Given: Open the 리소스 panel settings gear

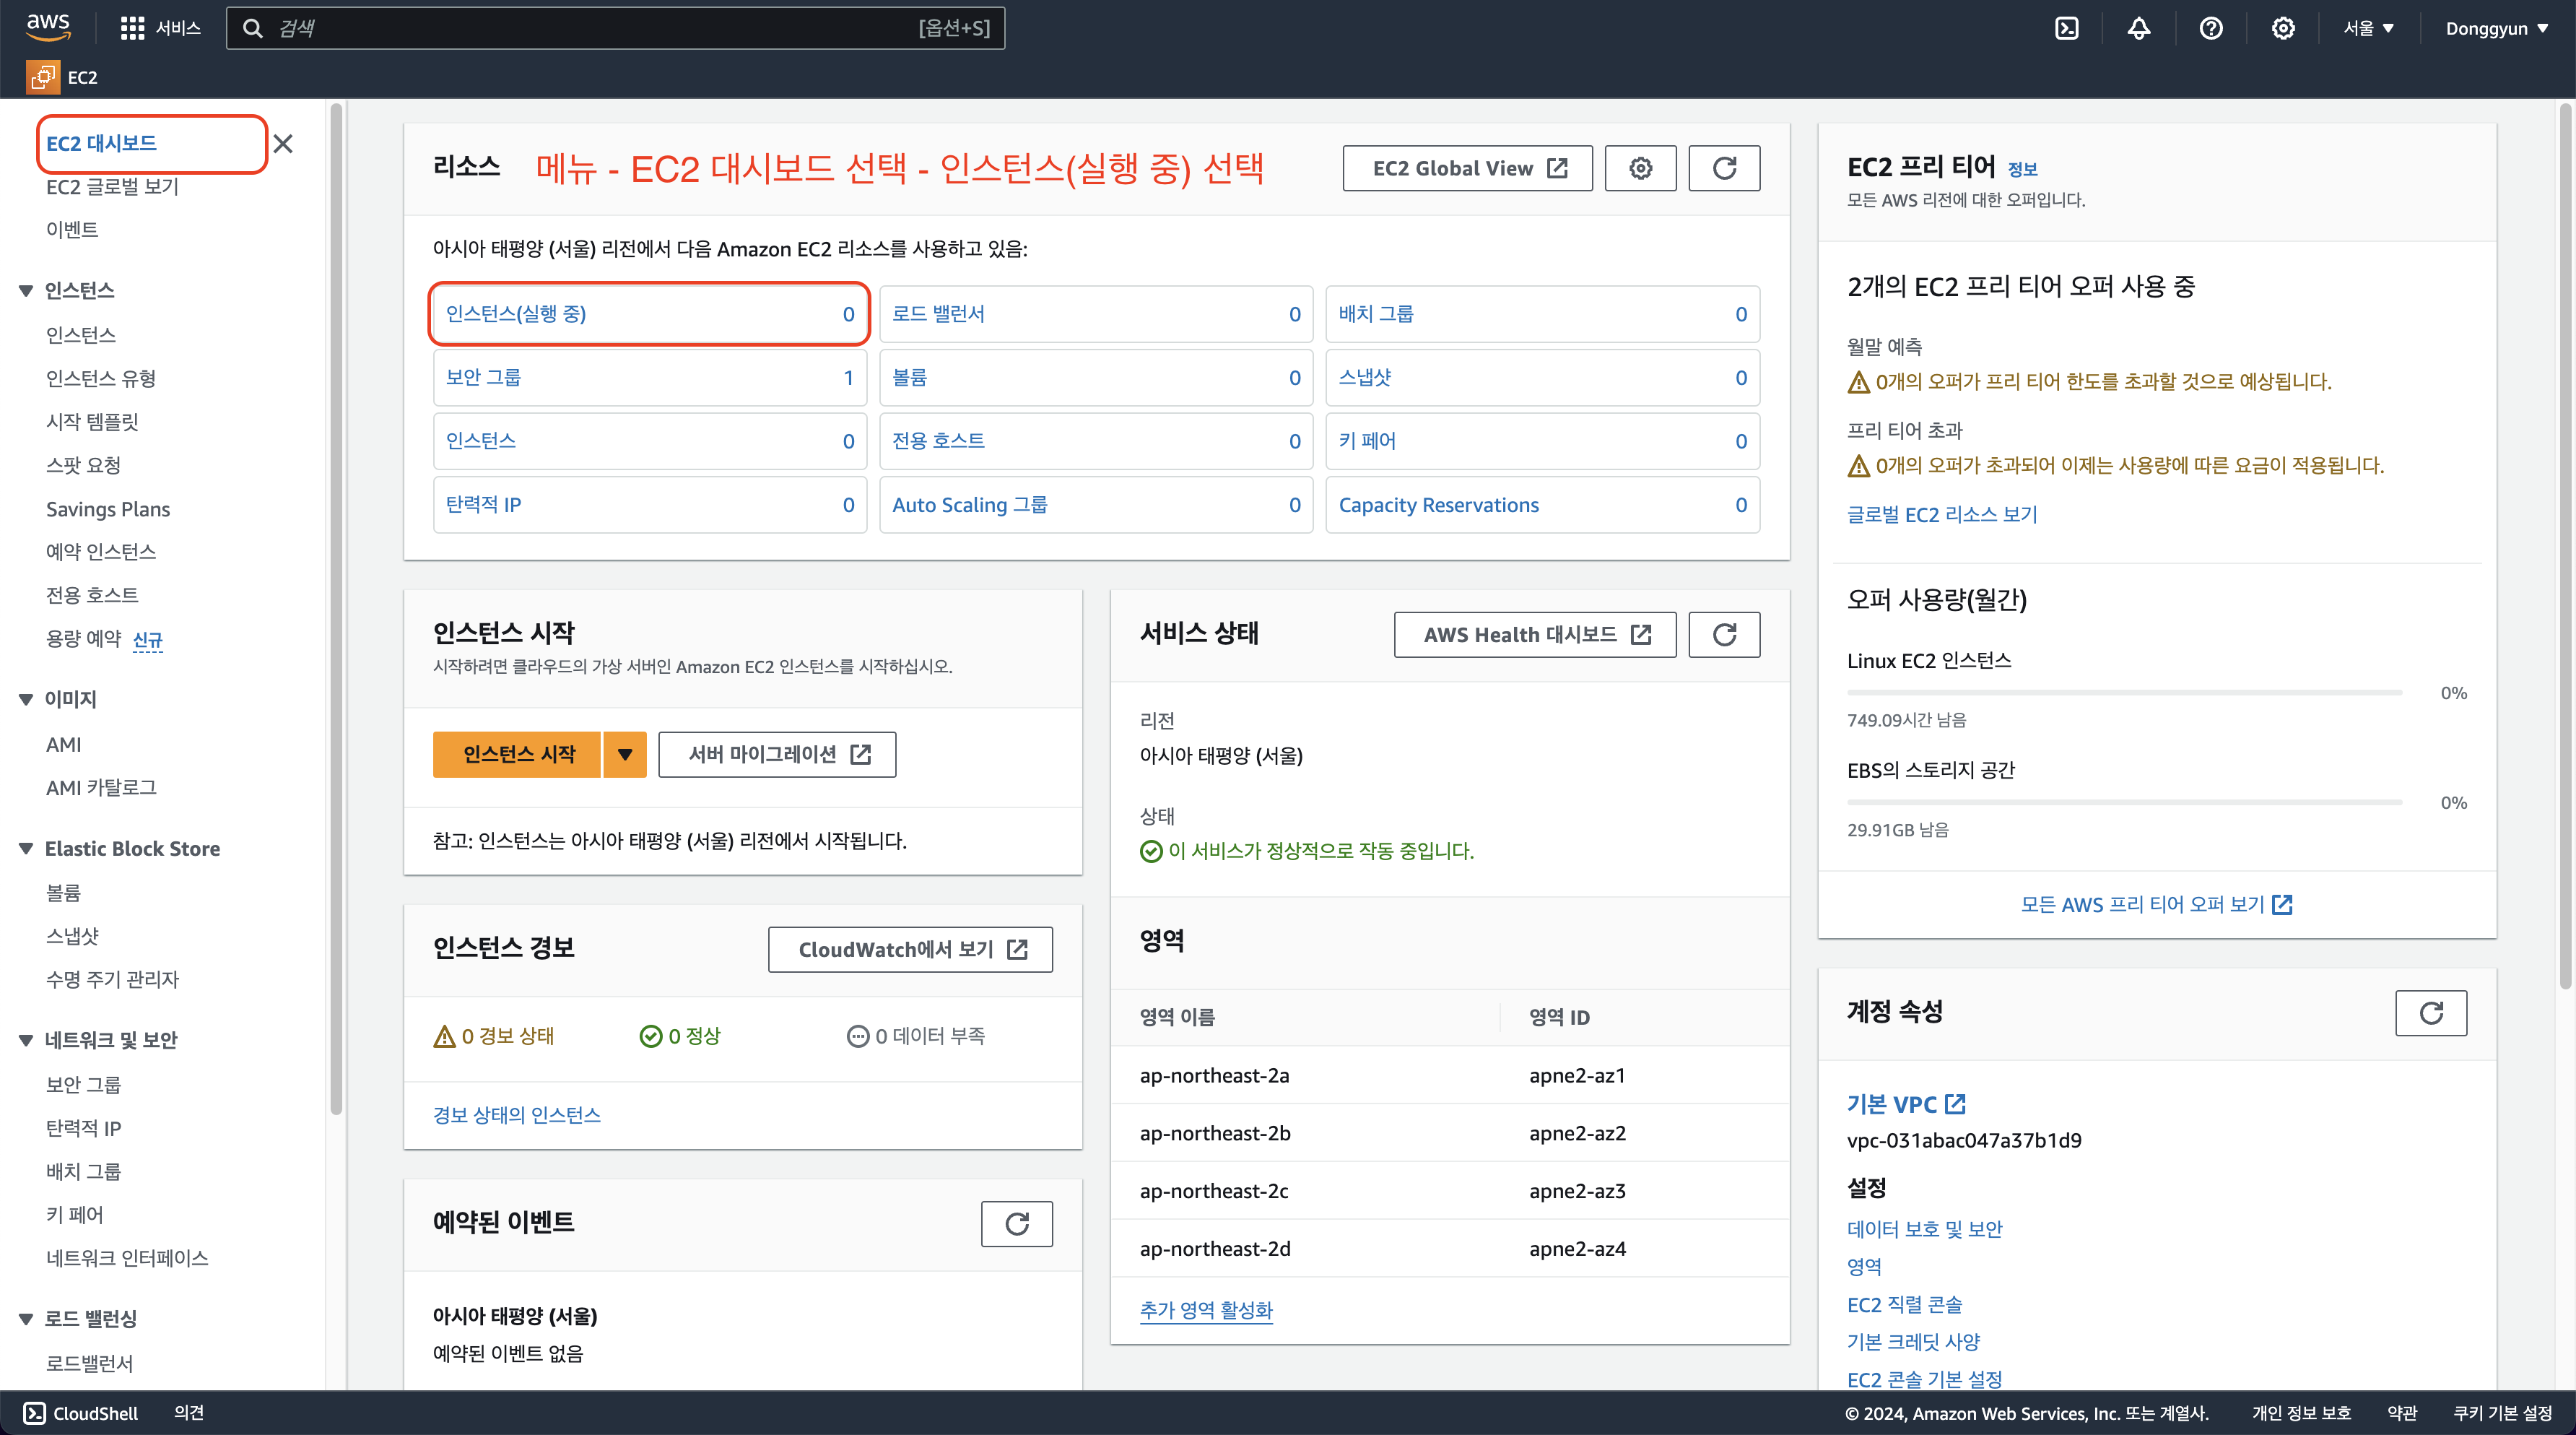Looking at the screenshot, I should [x=1640, y=168].
